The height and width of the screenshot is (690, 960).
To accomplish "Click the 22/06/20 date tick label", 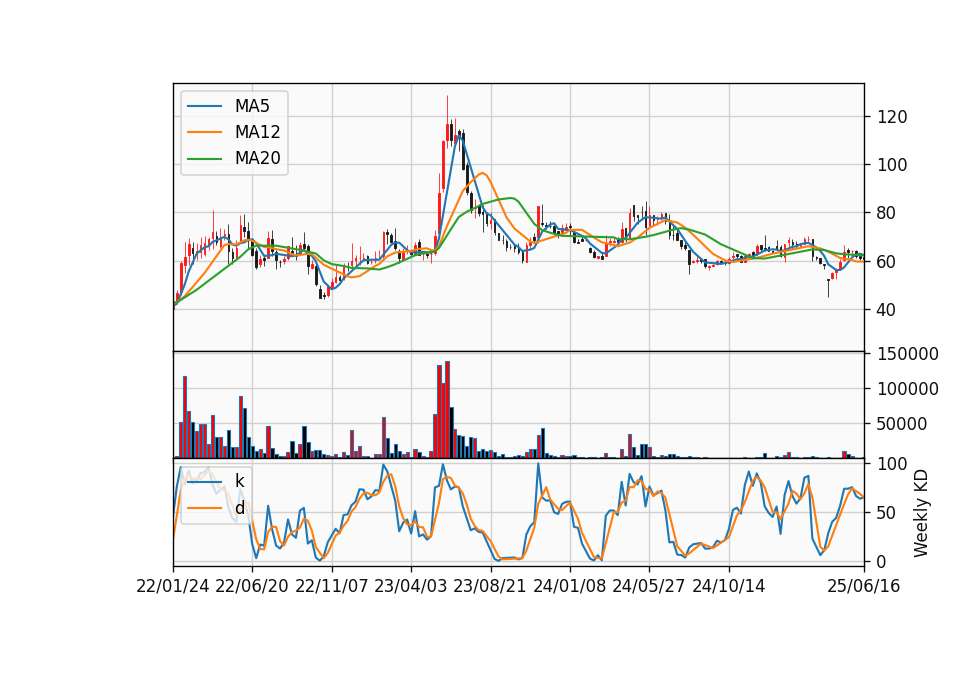I will point(252,586).
